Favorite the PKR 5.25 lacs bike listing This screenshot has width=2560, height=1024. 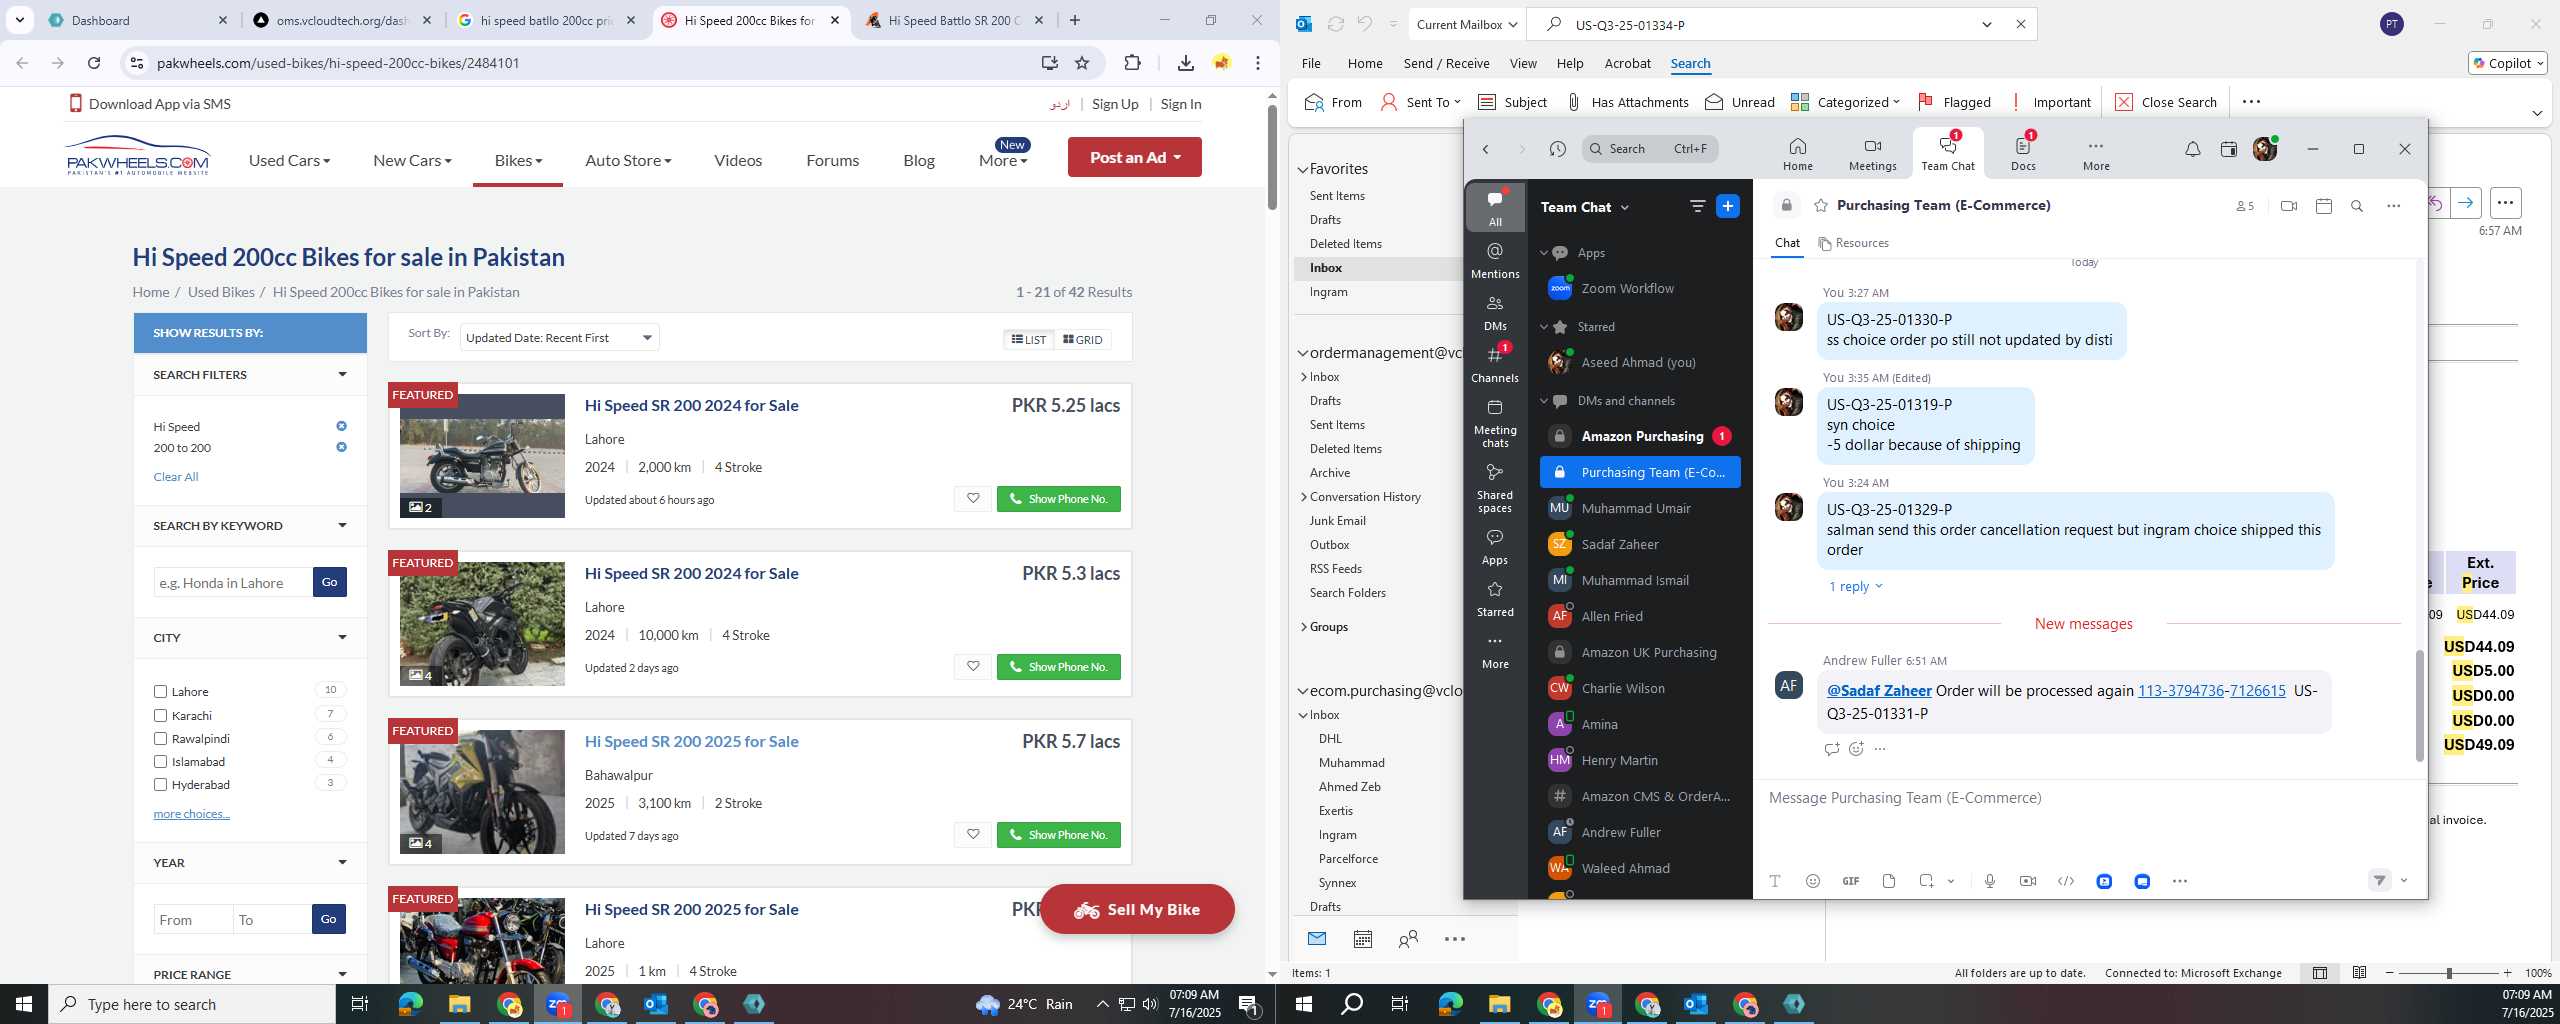click(972, 498)
